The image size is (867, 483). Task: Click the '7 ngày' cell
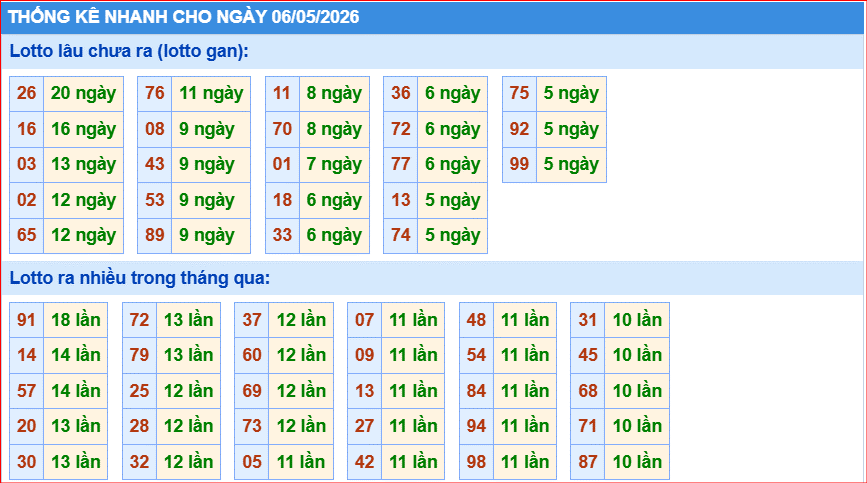click(335, 164)
